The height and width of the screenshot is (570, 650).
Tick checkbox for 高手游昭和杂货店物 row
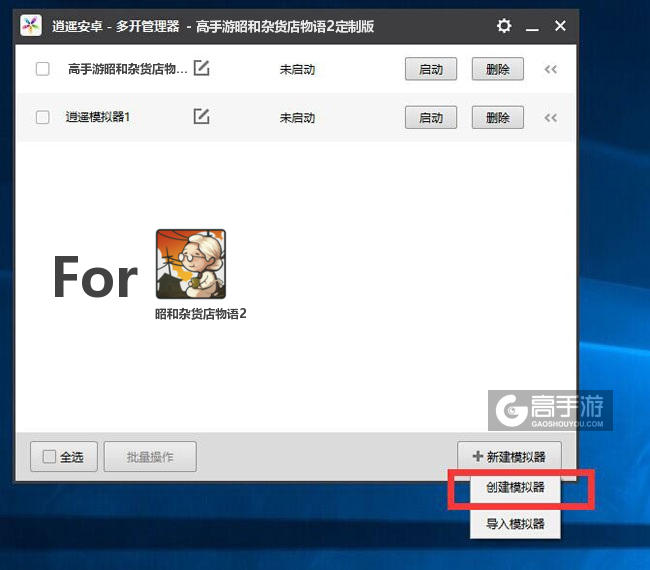click(43, 69)
